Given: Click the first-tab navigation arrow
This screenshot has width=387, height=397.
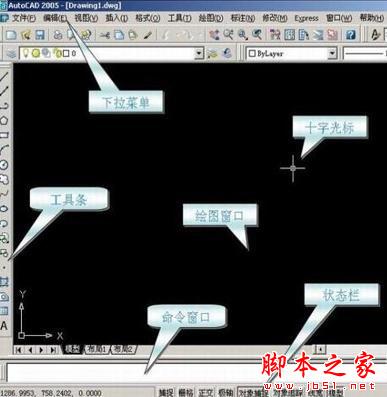Looking at the screenshot, I should 19,350.
